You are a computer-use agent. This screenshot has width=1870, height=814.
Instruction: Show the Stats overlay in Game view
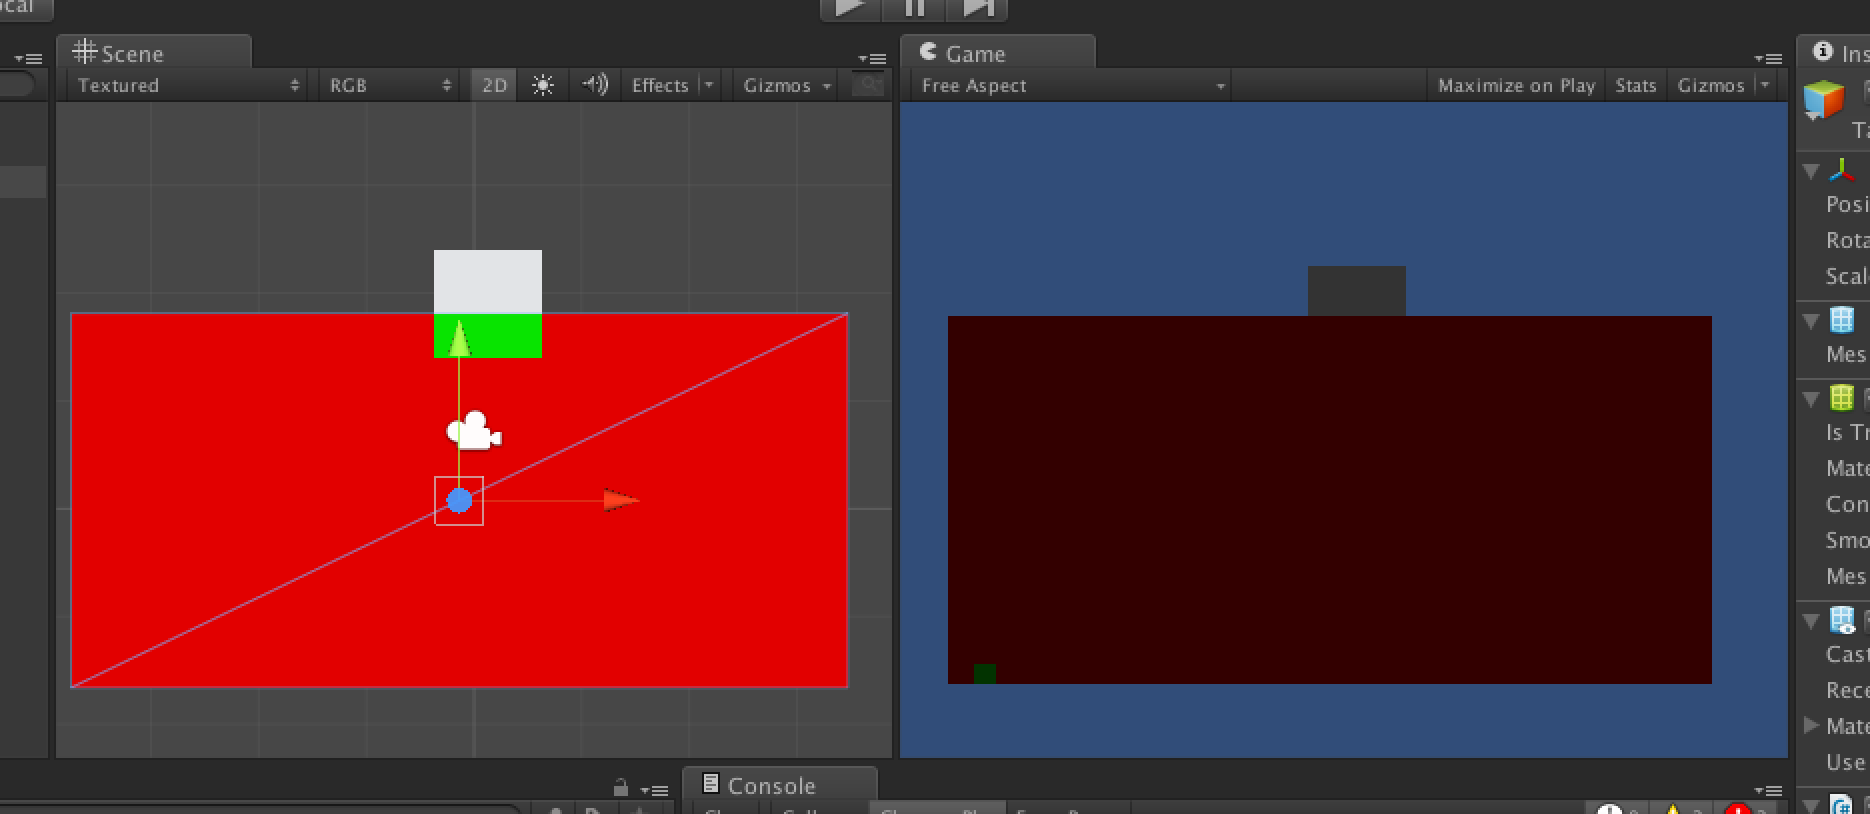point(1636,85)
